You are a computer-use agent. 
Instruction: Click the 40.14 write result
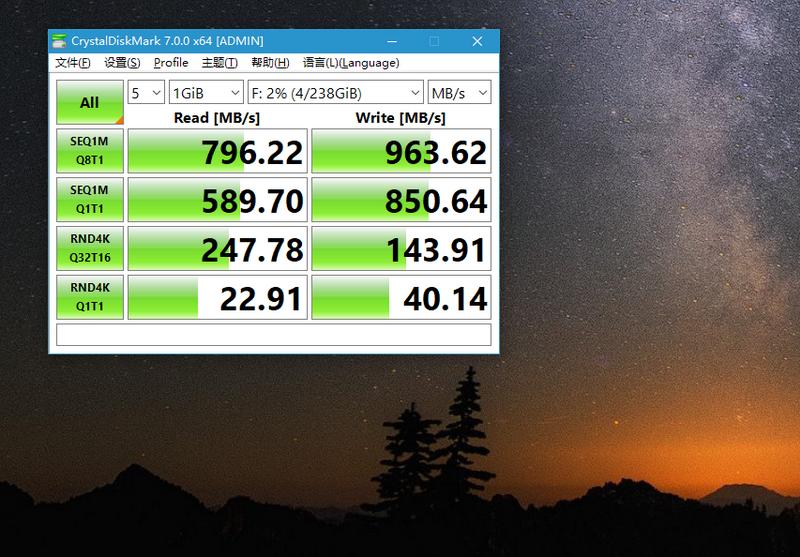(402, 298)
